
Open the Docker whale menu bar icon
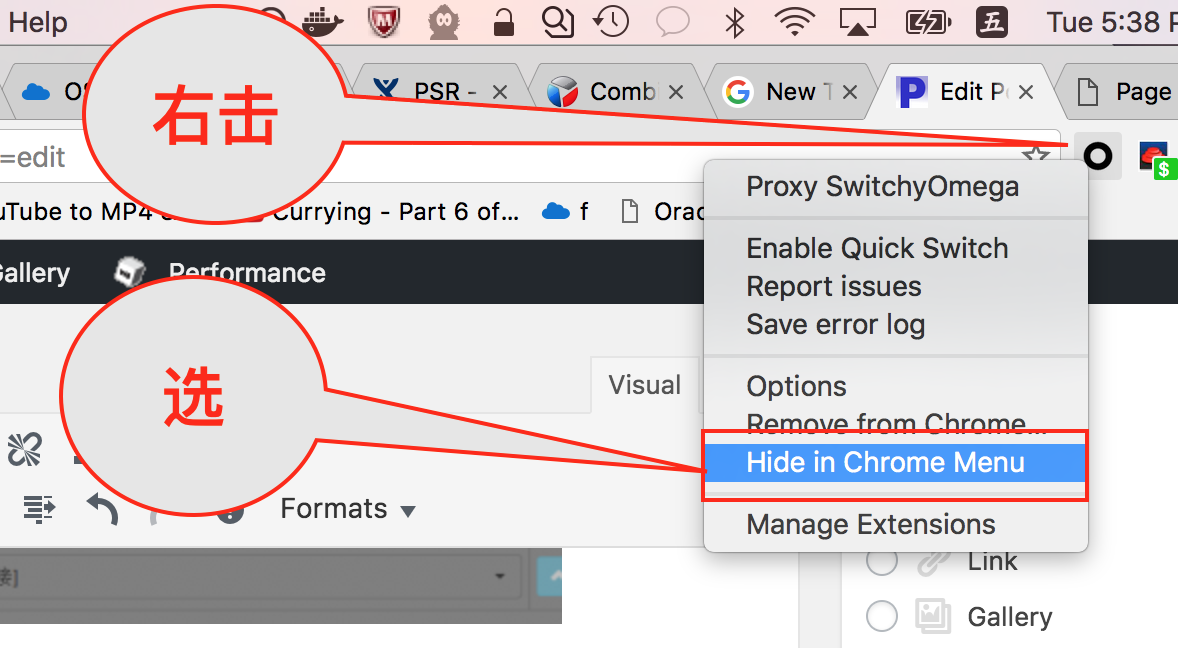tap(322, 23)
